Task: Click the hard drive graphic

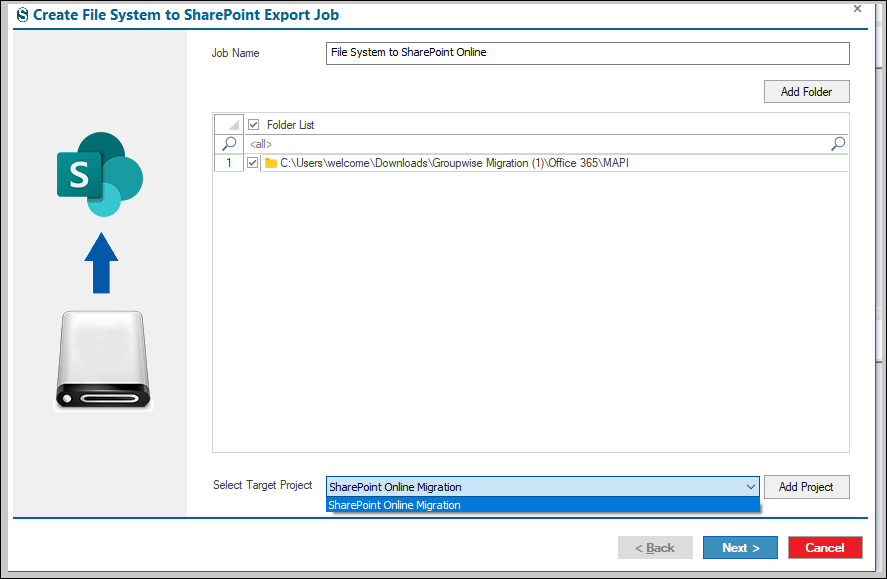Action: coord(103,360)
